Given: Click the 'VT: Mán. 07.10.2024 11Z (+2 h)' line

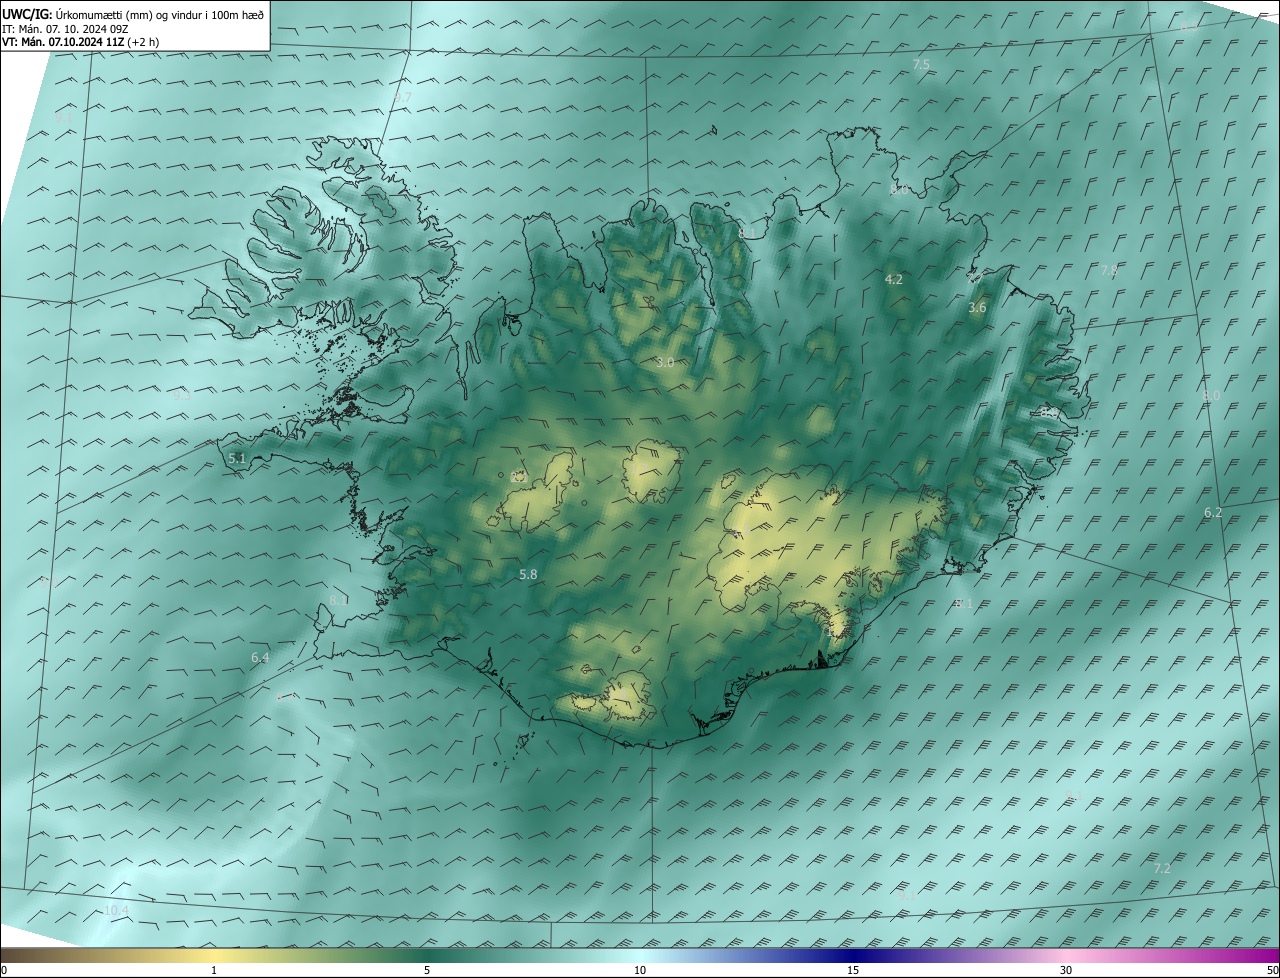Looking at the screenshot, I should 82,42.
